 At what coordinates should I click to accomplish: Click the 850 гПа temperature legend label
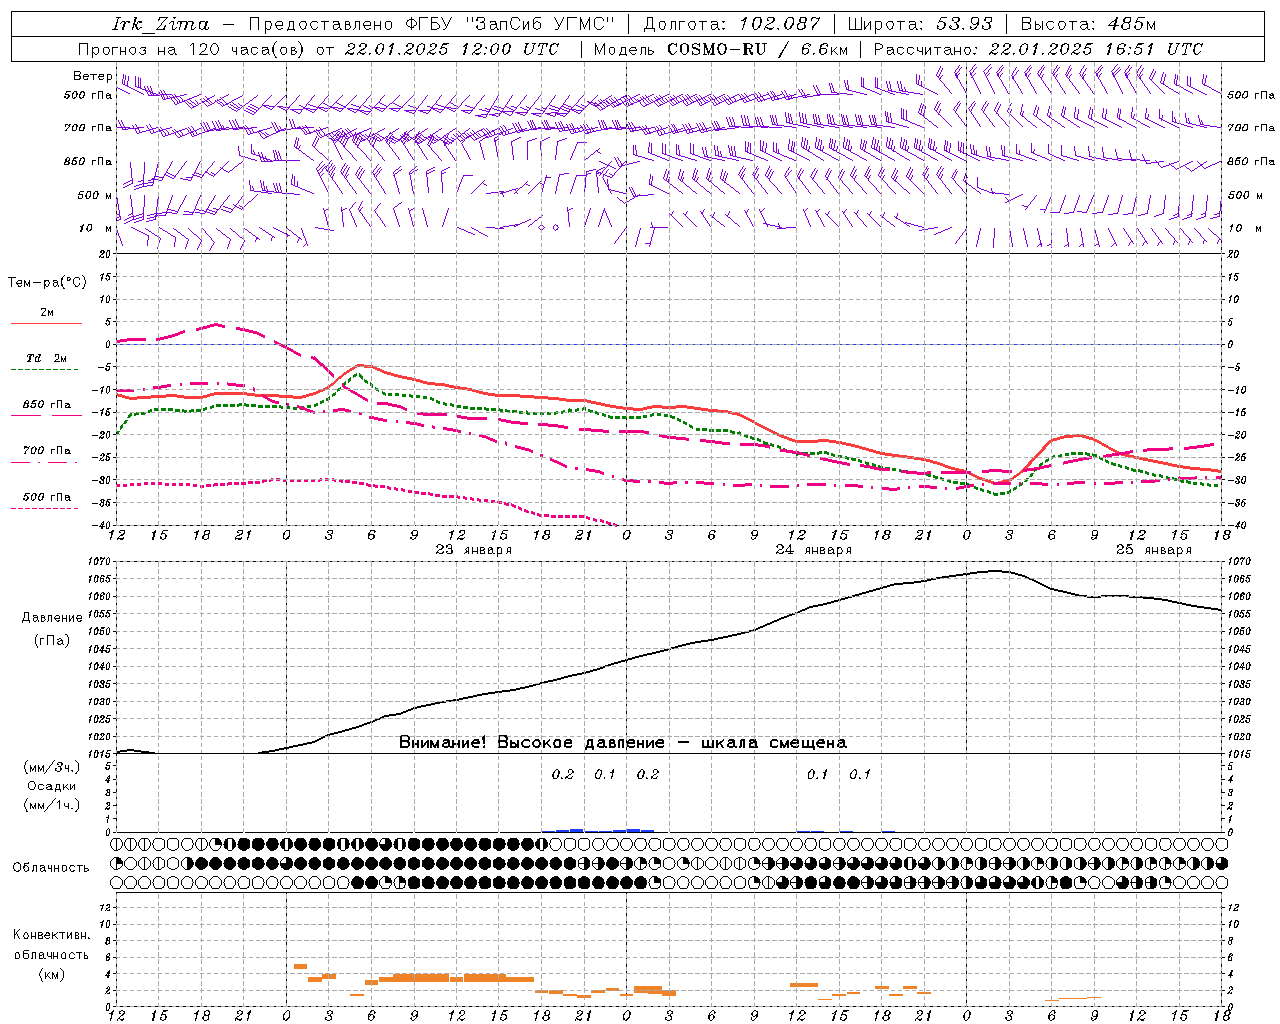pyautogui.click(x=47, y=405)
